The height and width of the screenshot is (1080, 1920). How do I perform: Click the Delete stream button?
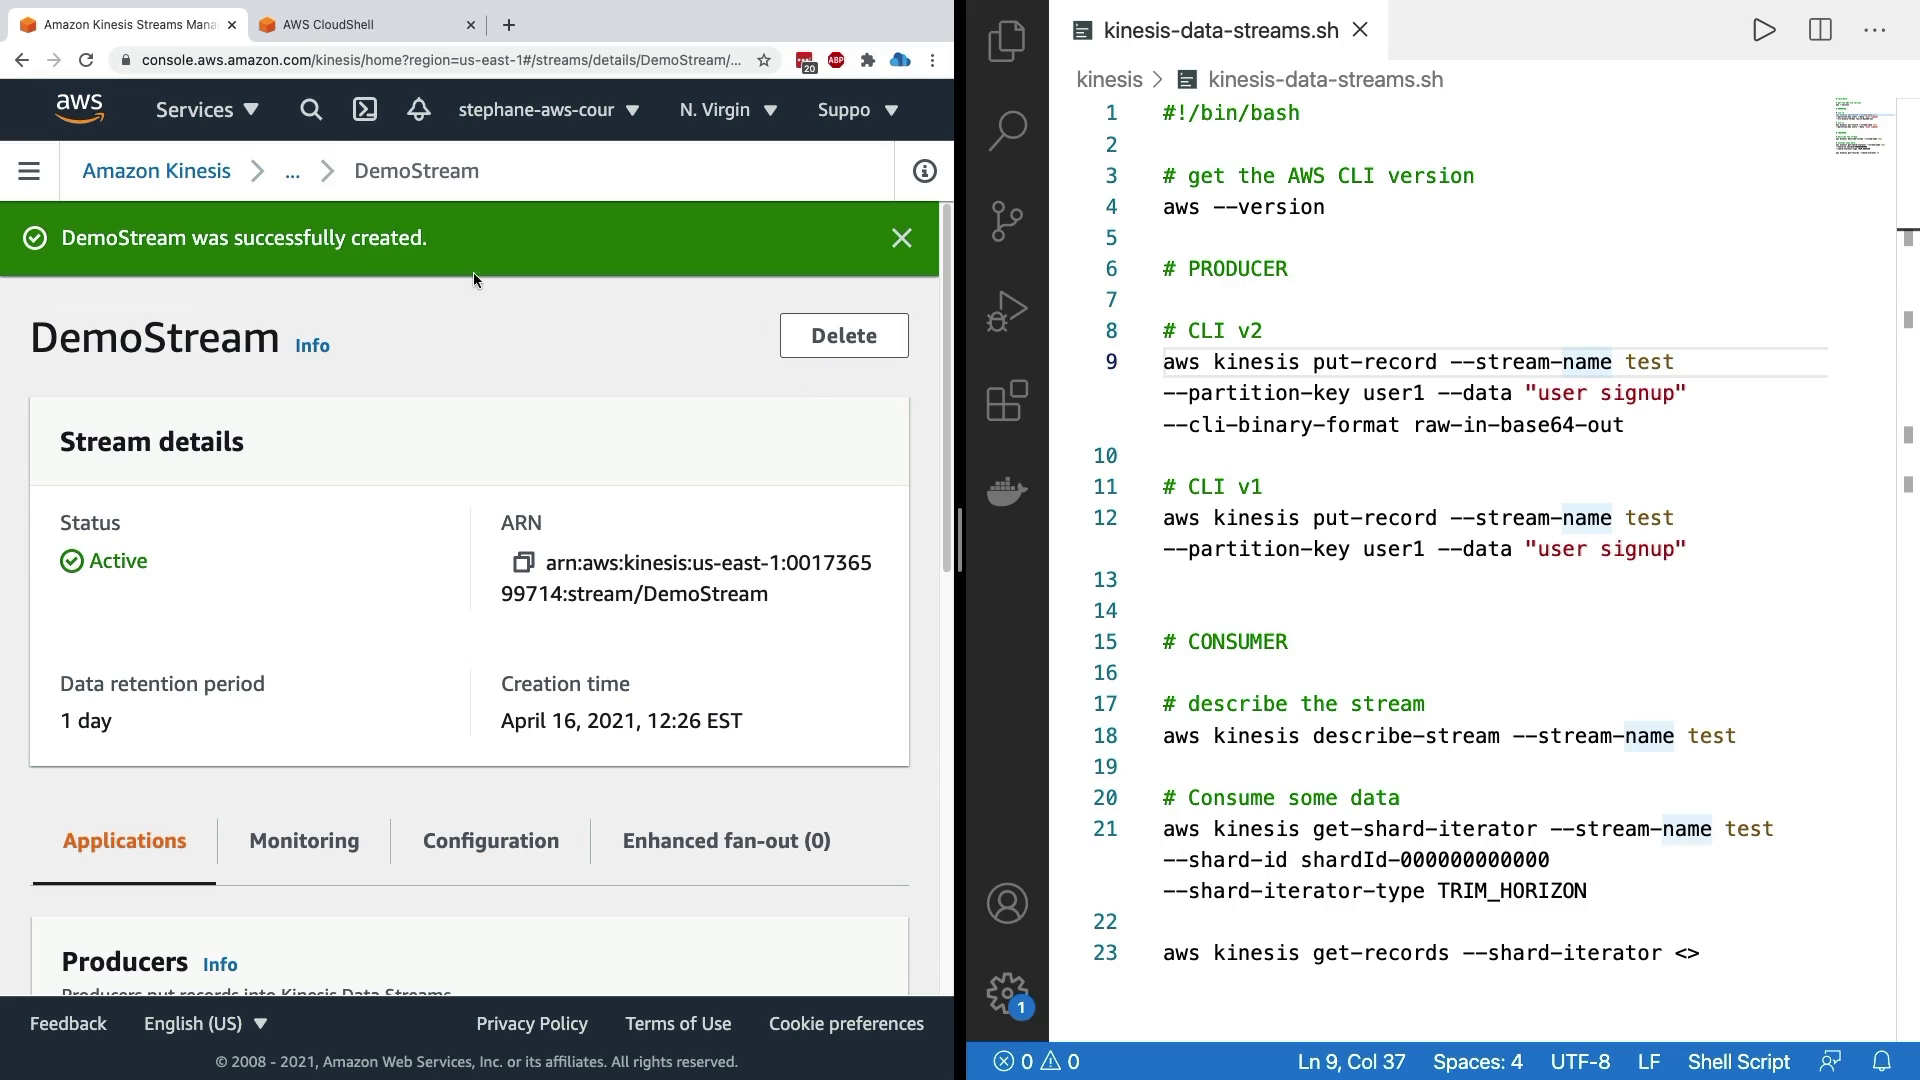coord(843,336)
